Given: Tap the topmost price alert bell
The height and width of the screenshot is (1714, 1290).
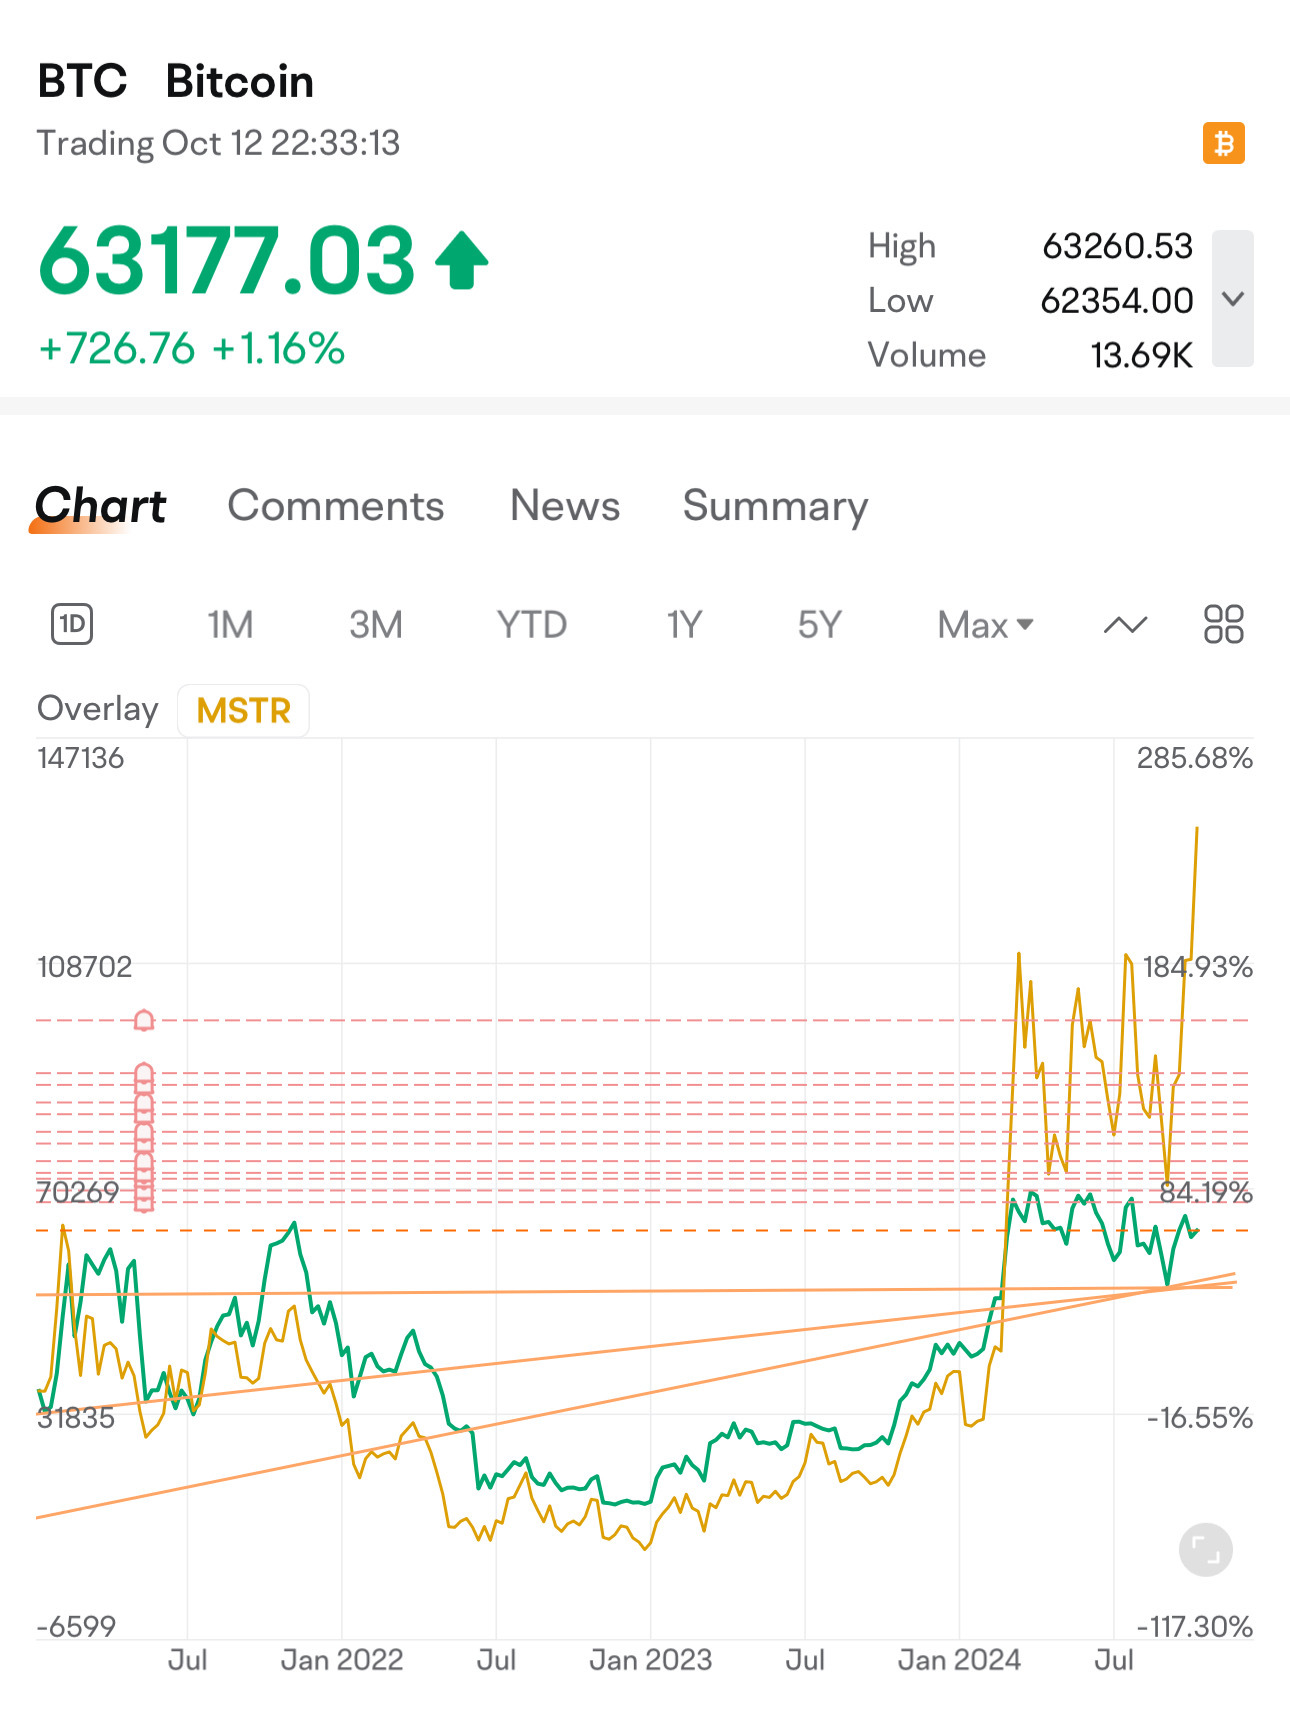Looking at the screenshot, I should coord(144,1021).
